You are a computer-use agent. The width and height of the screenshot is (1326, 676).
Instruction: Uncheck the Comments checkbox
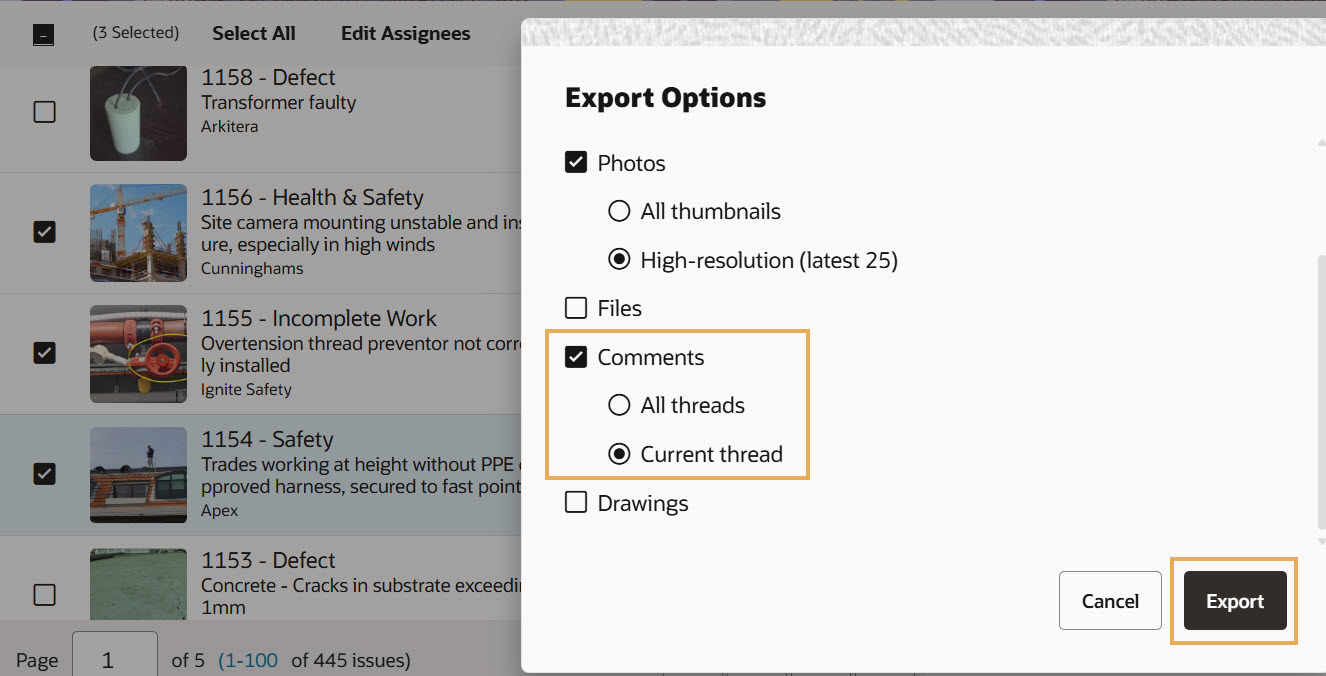(x=576, y=357)
